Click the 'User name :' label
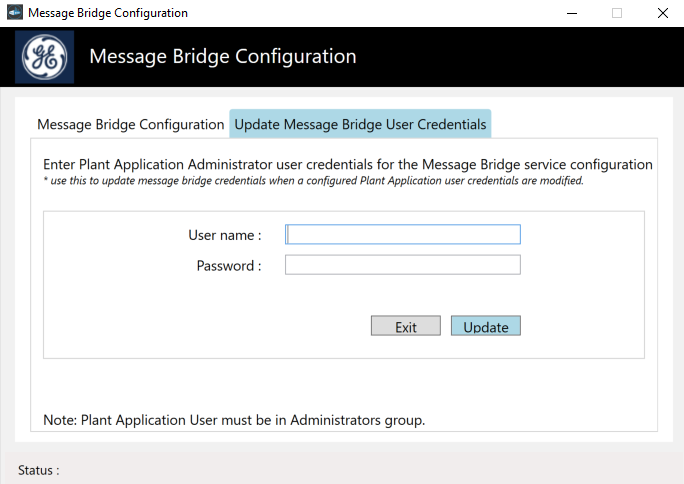 click(x=225, y=235)
